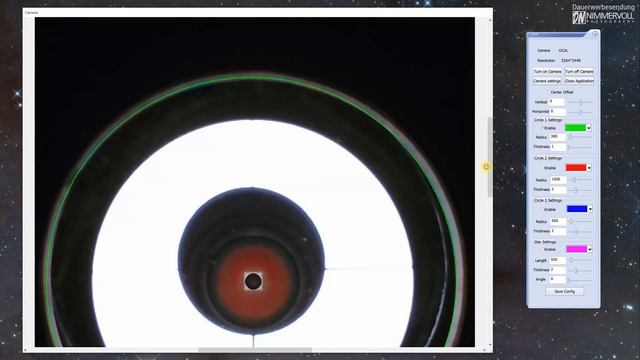Toggle Enable for Circle 3
This screenshot has height=360, width=640.
[x=550, y=210]
